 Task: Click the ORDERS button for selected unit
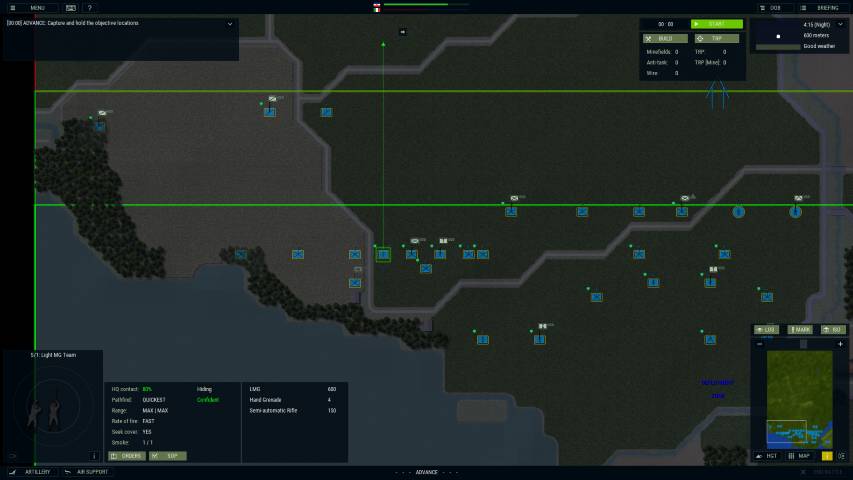click(x=127, y=456)
